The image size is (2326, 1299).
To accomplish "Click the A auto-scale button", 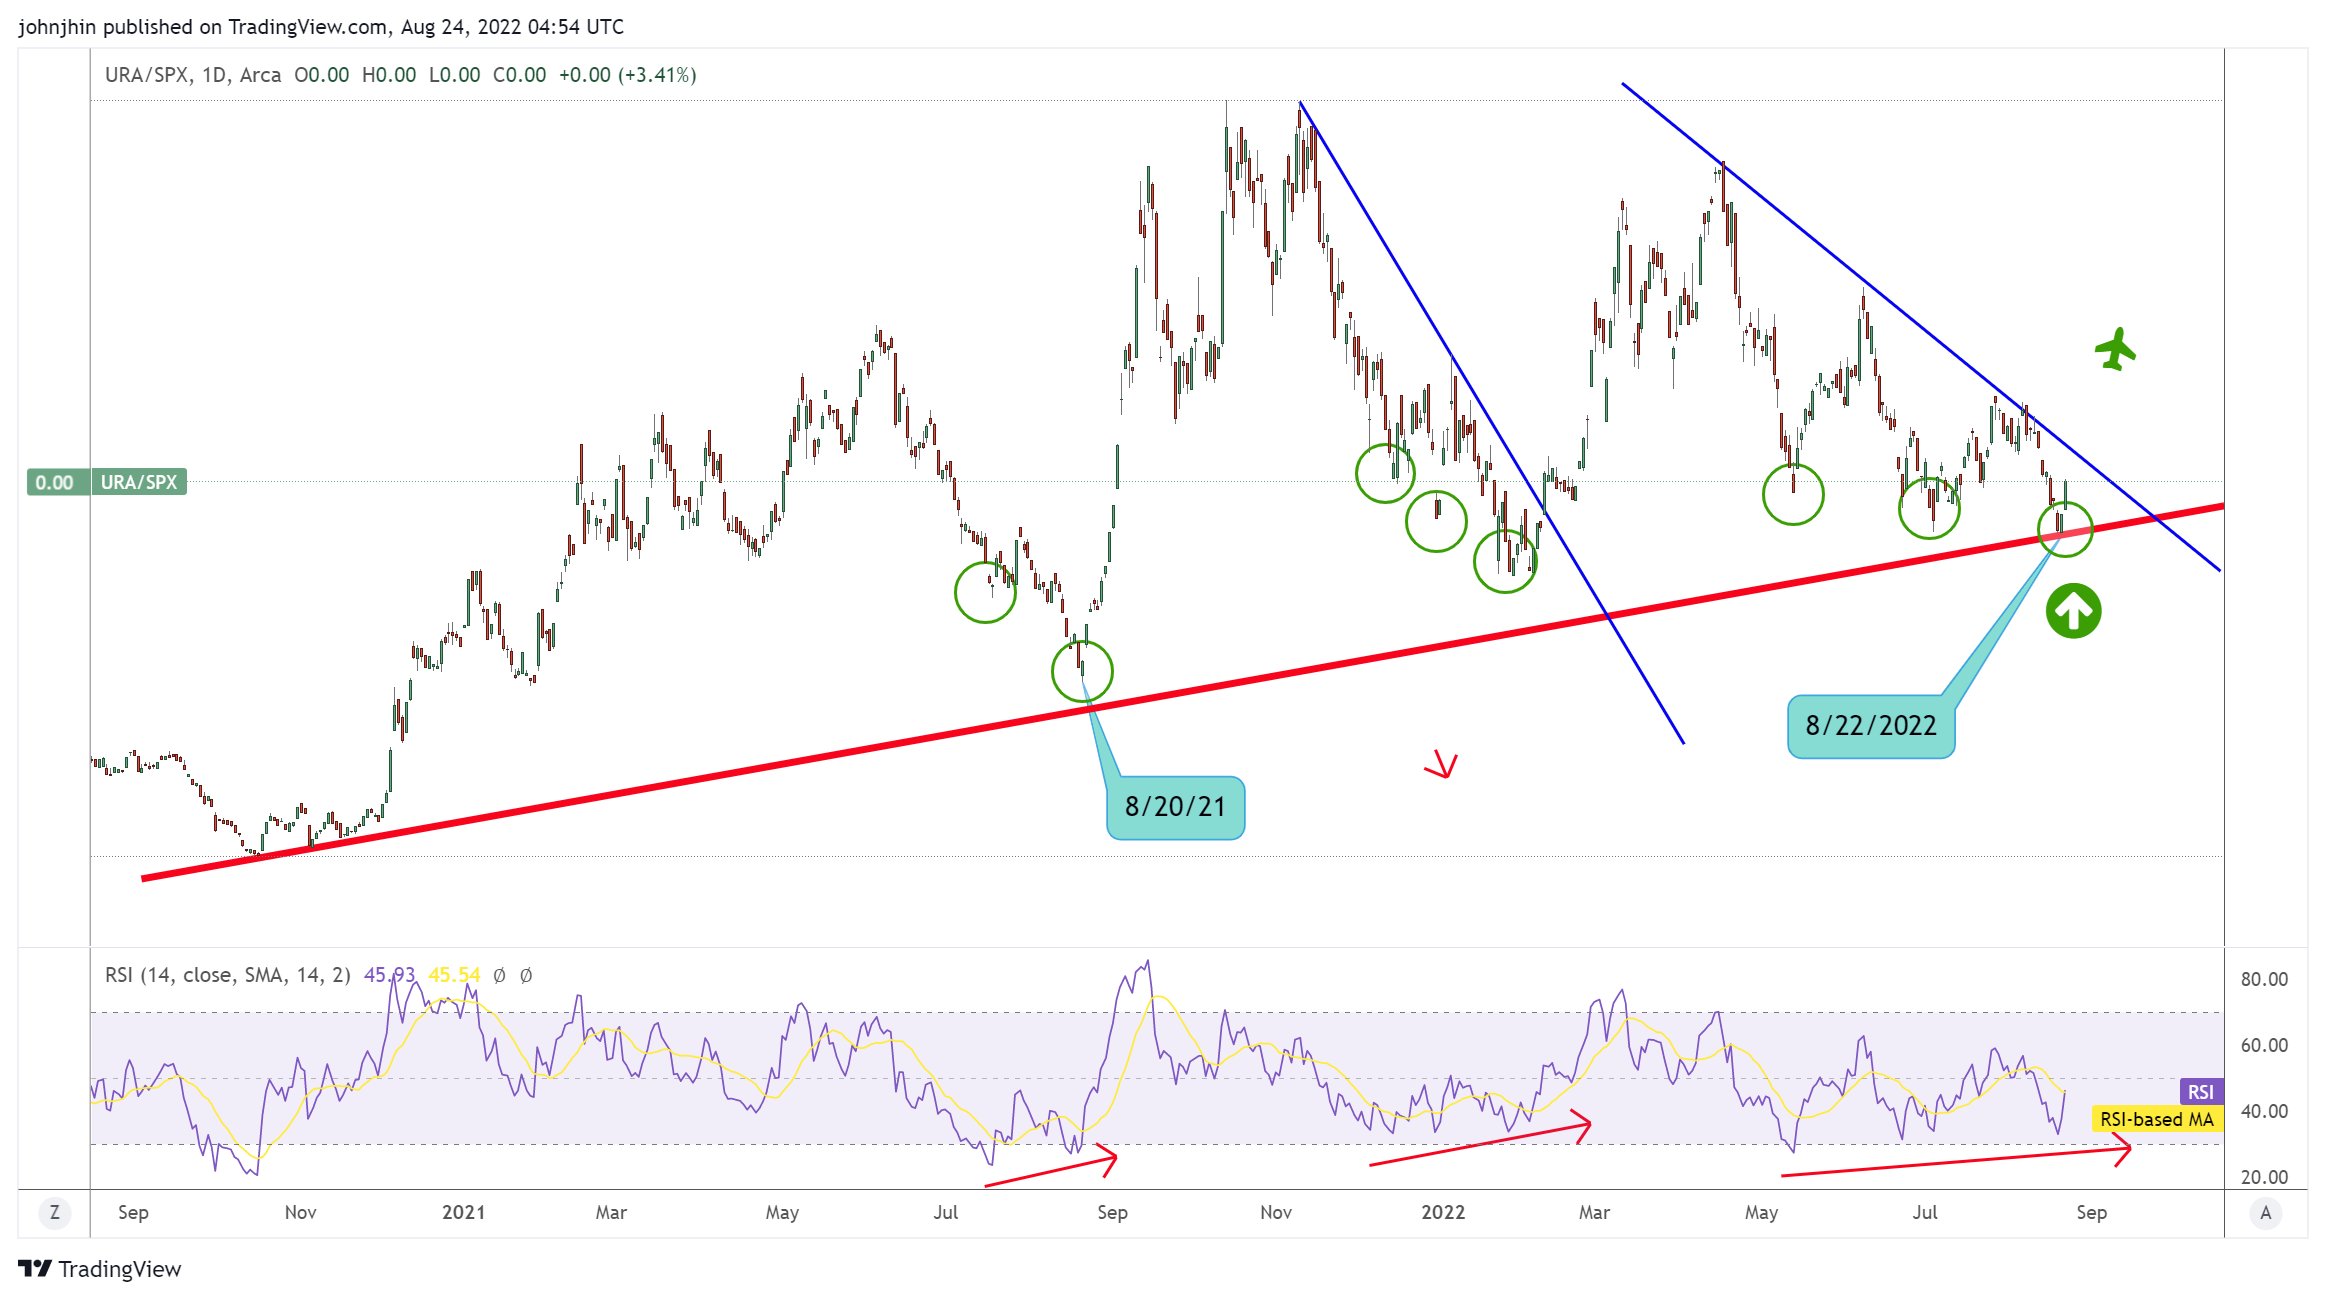I will 2265,1213.
